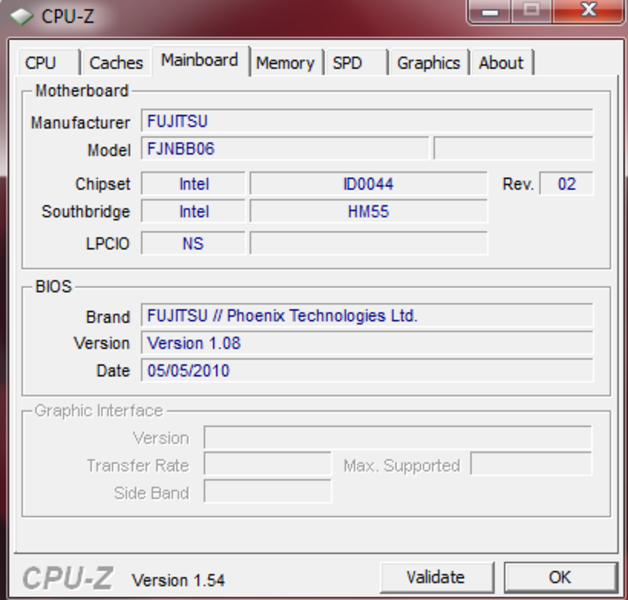628x600 pixels.
Task: Select the Mainboard tab
Action: pos(200,60)
